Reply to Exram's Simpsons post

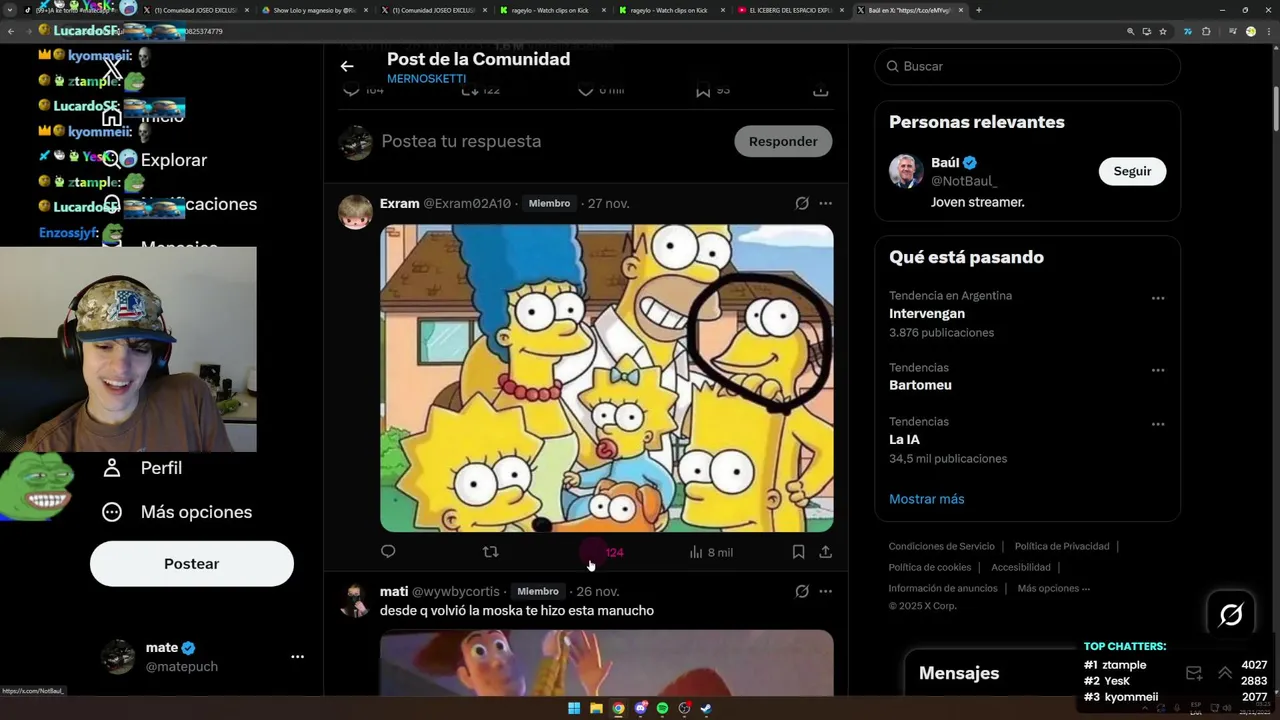pyautogui.click(x=388, y=552)
